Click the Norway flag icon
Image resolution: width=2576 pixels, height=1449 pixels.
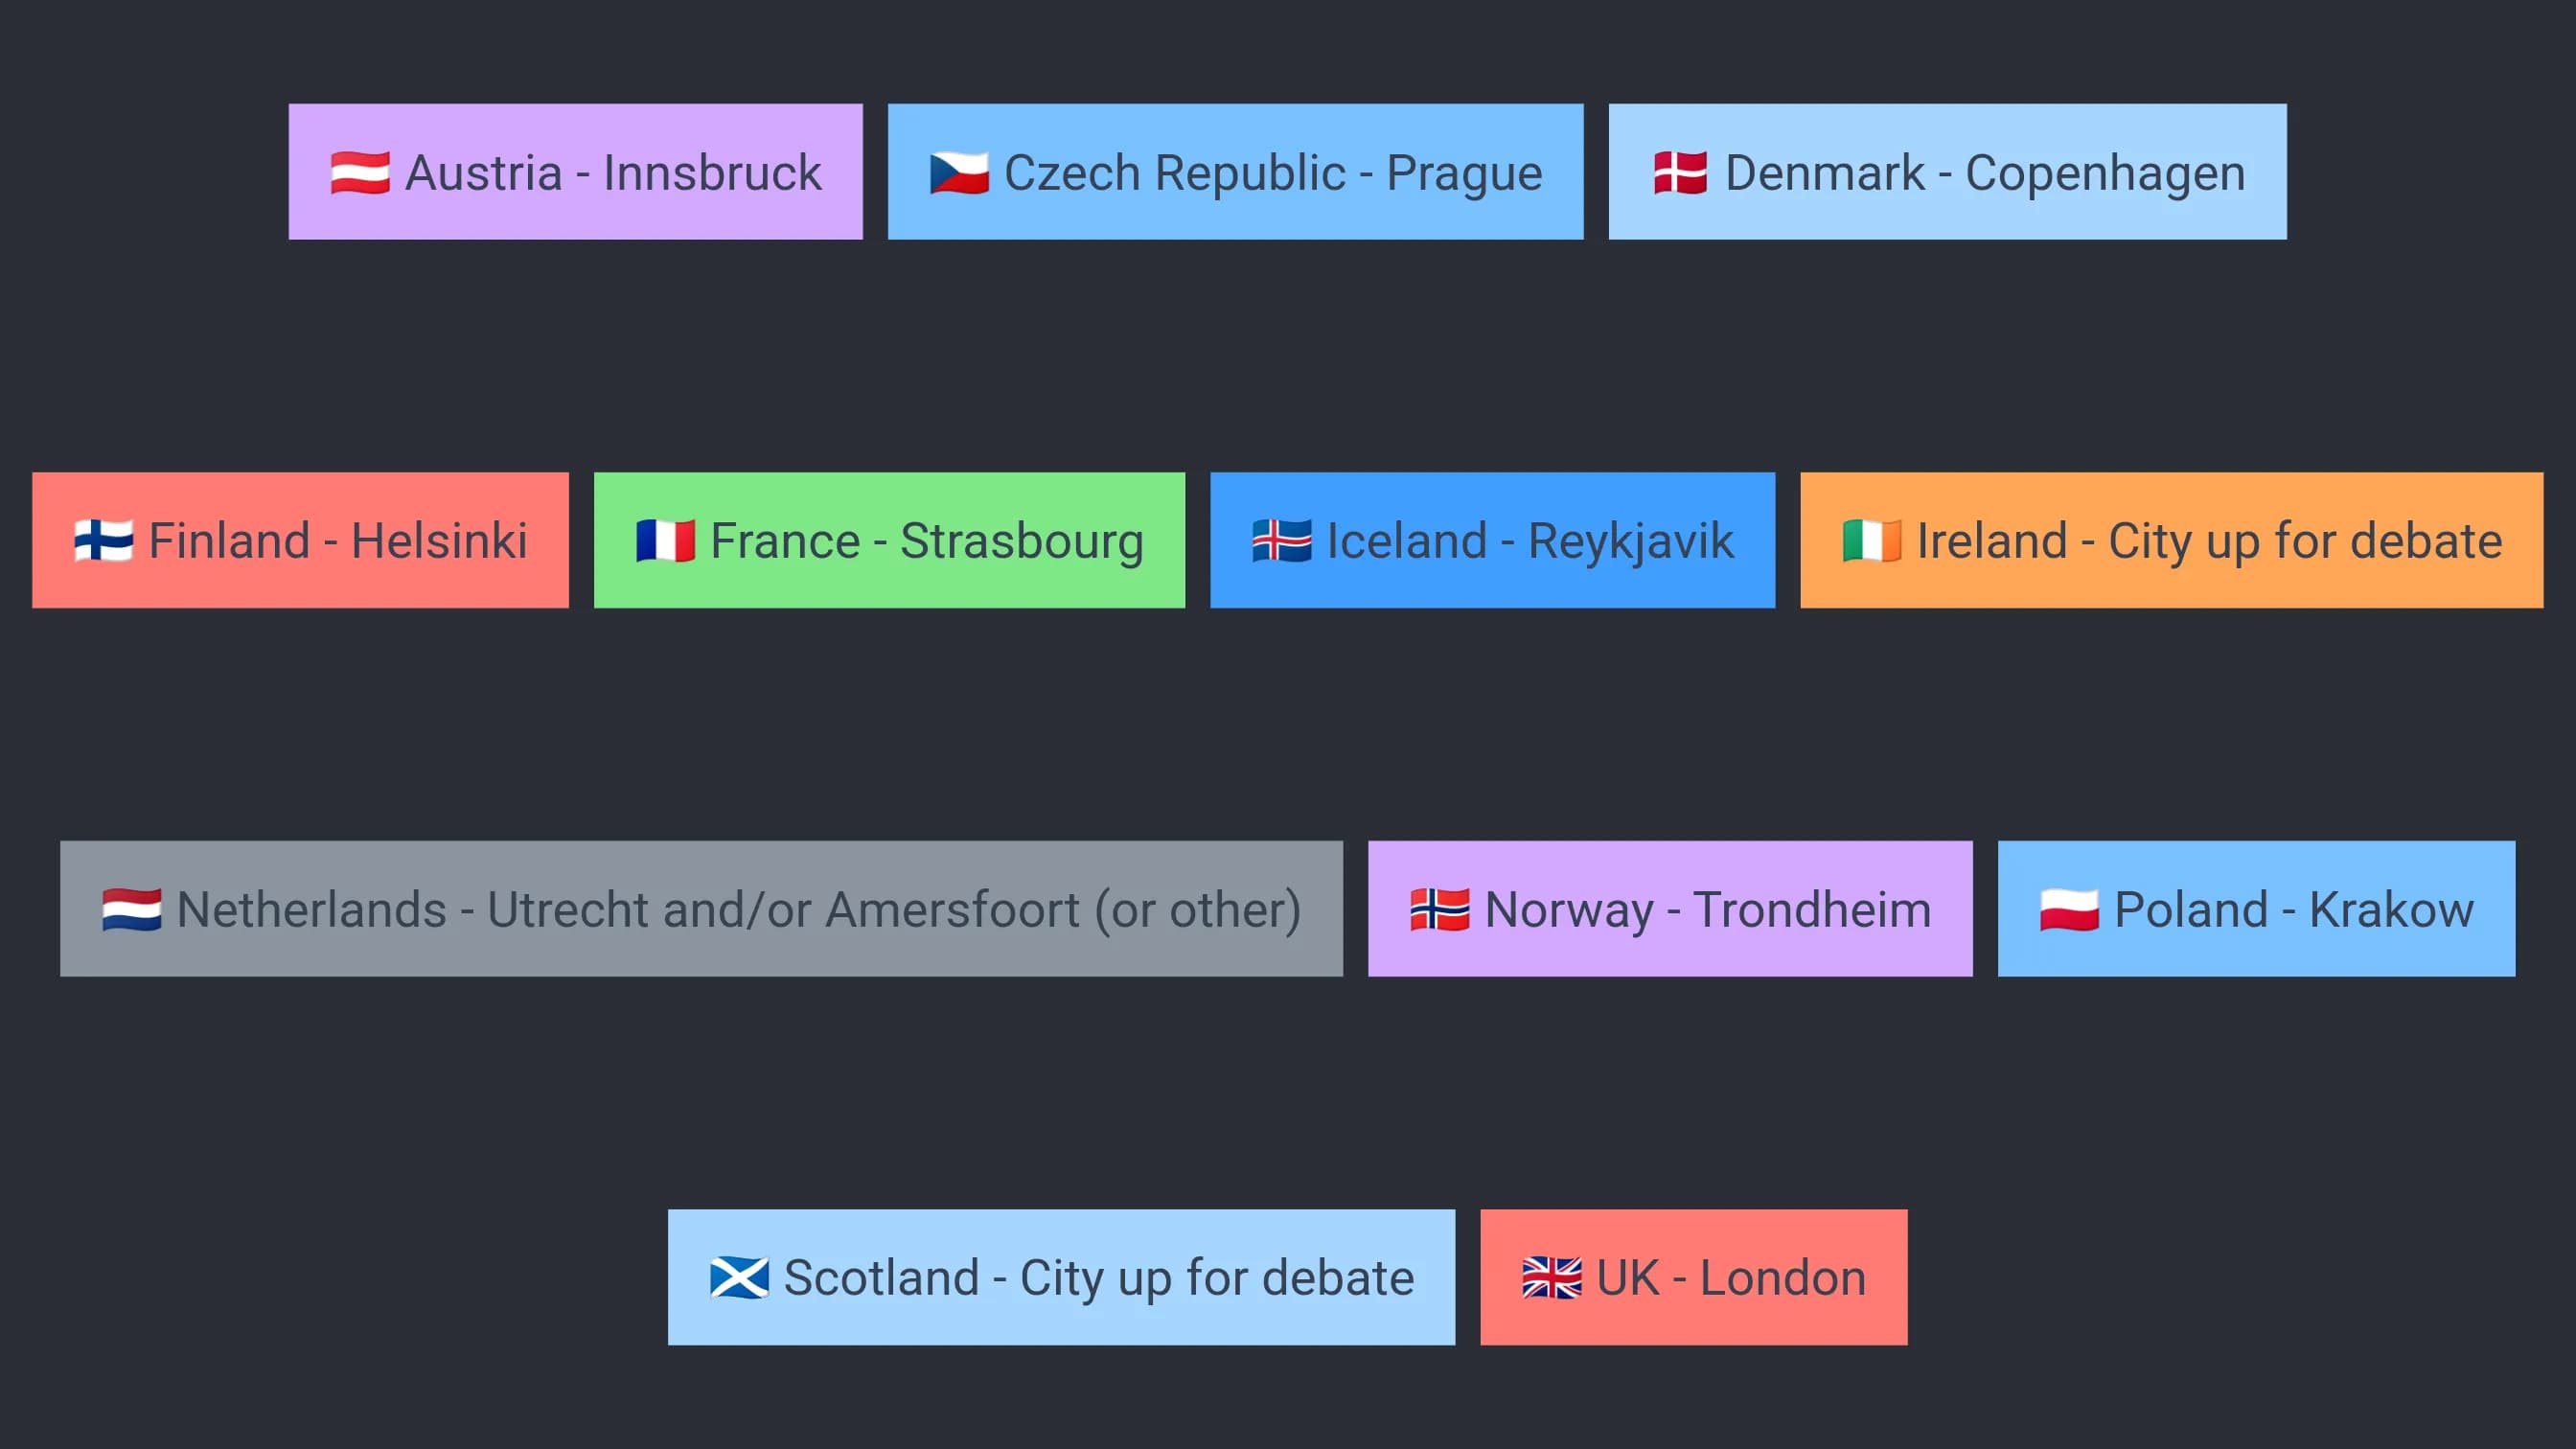point(1439,909)
